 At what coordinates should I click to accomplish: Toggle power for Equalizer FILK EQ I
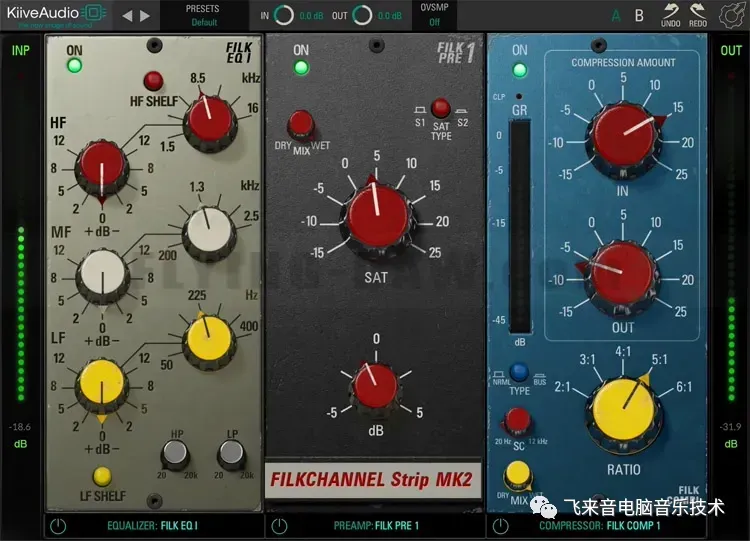[58, 526]
